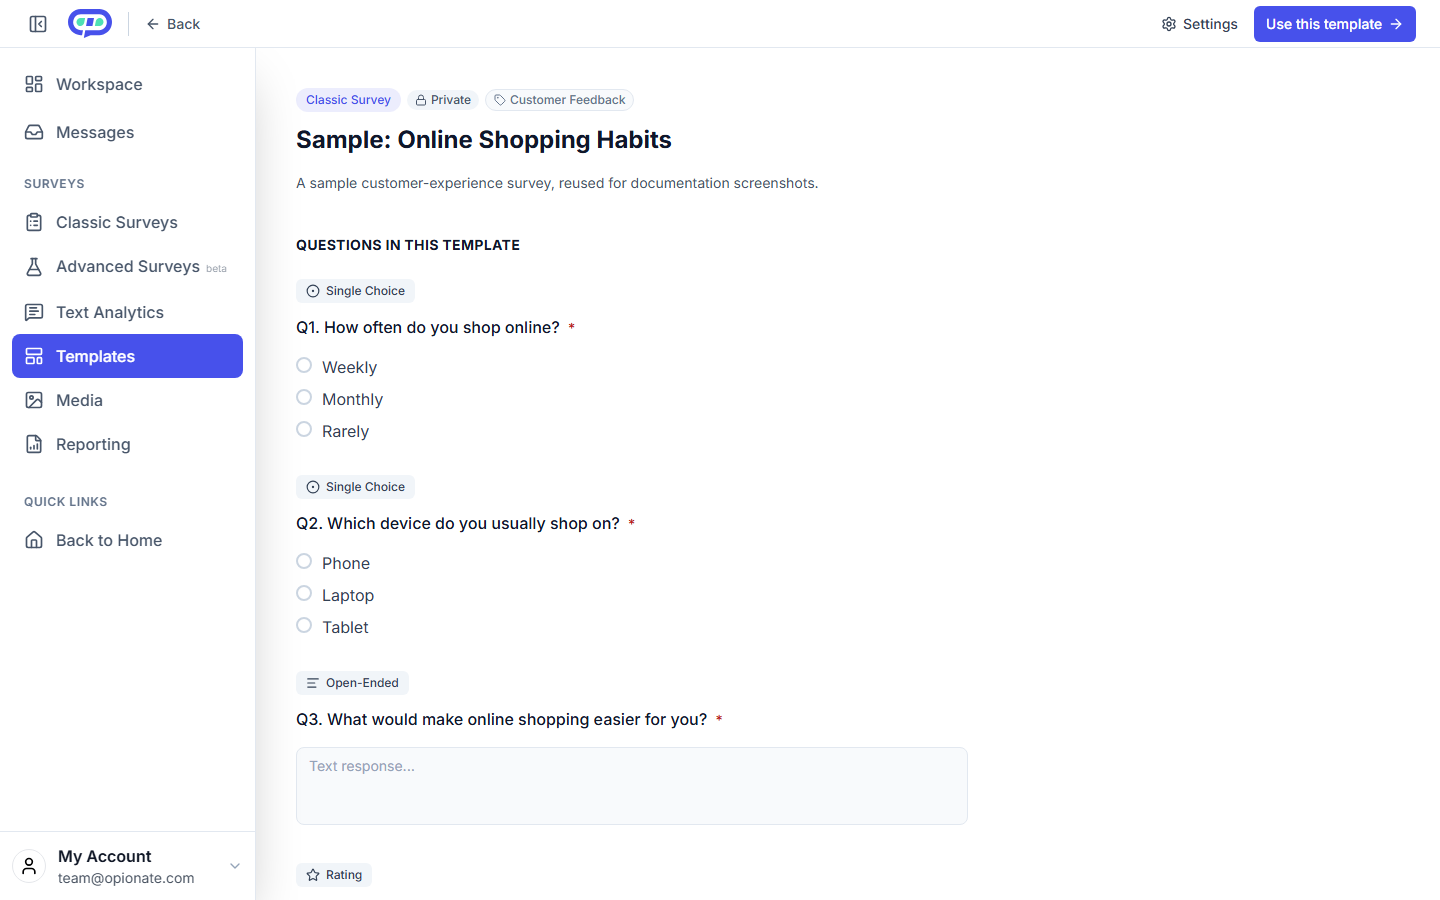The height and width of the screenshot is (900, 1440).
Task: Click the Back link
Action: (173, 24)
